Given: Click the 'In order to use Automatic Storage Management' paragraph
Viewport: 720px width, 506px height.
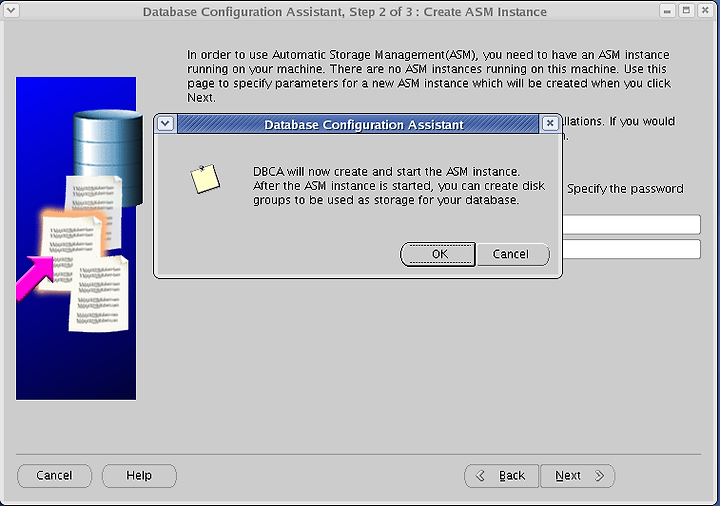Looking at the screenshot, I should 429,76.
